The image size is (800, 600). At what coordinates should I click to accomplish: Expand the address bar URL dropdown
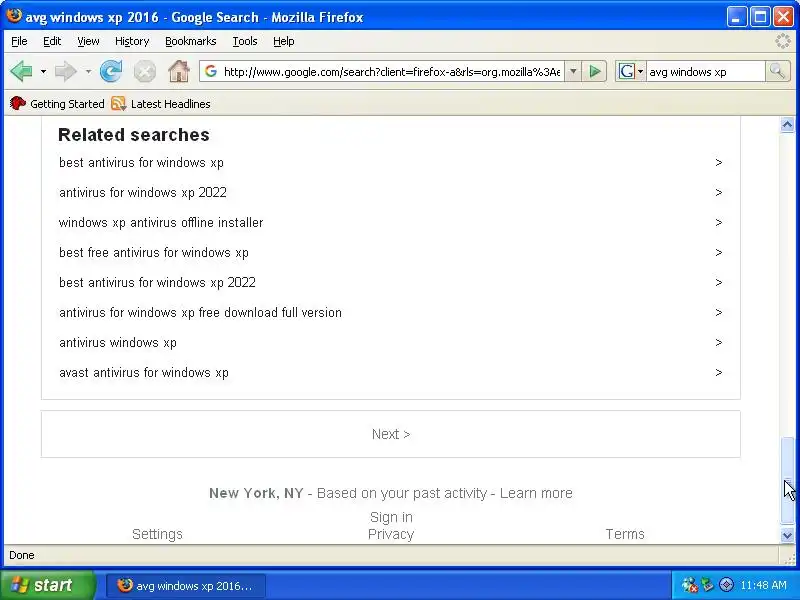[573, 71]
